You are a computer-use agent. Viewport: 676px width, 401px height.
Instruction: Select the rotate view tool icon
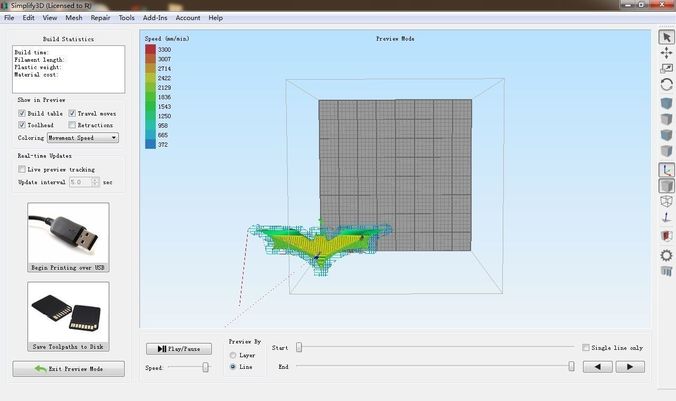click(x=667, y=85)
